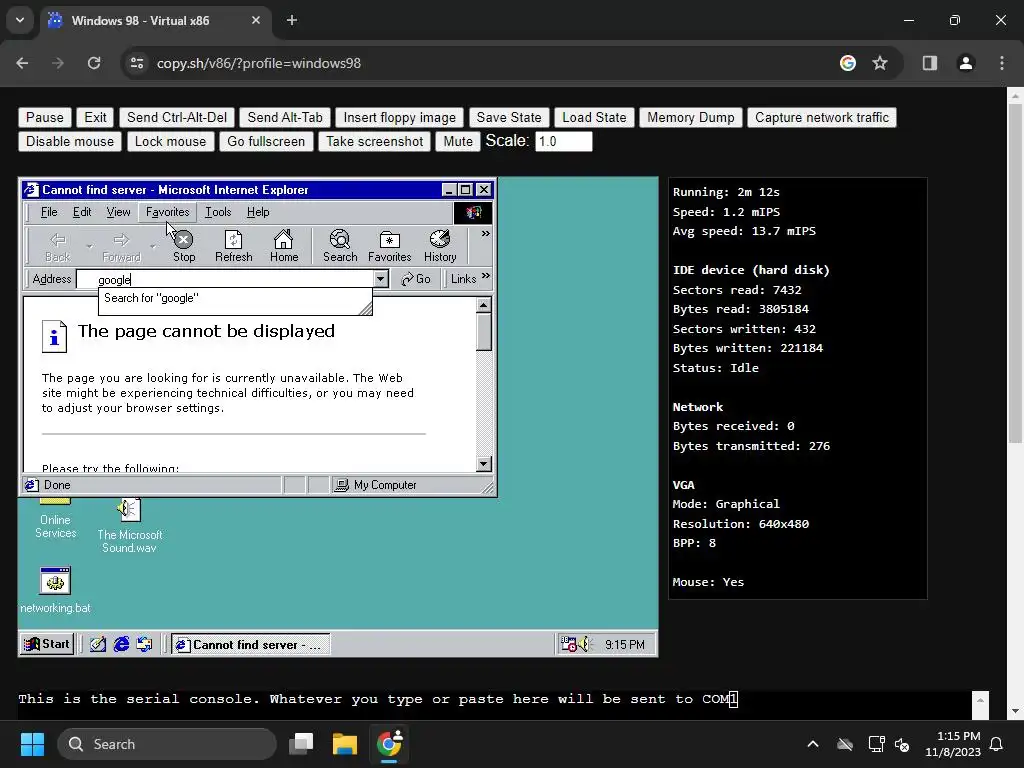Screen dimensions: 1024x768
Task: Click Show Desktop icon in Quick Launch
Action: coord(98,645)
